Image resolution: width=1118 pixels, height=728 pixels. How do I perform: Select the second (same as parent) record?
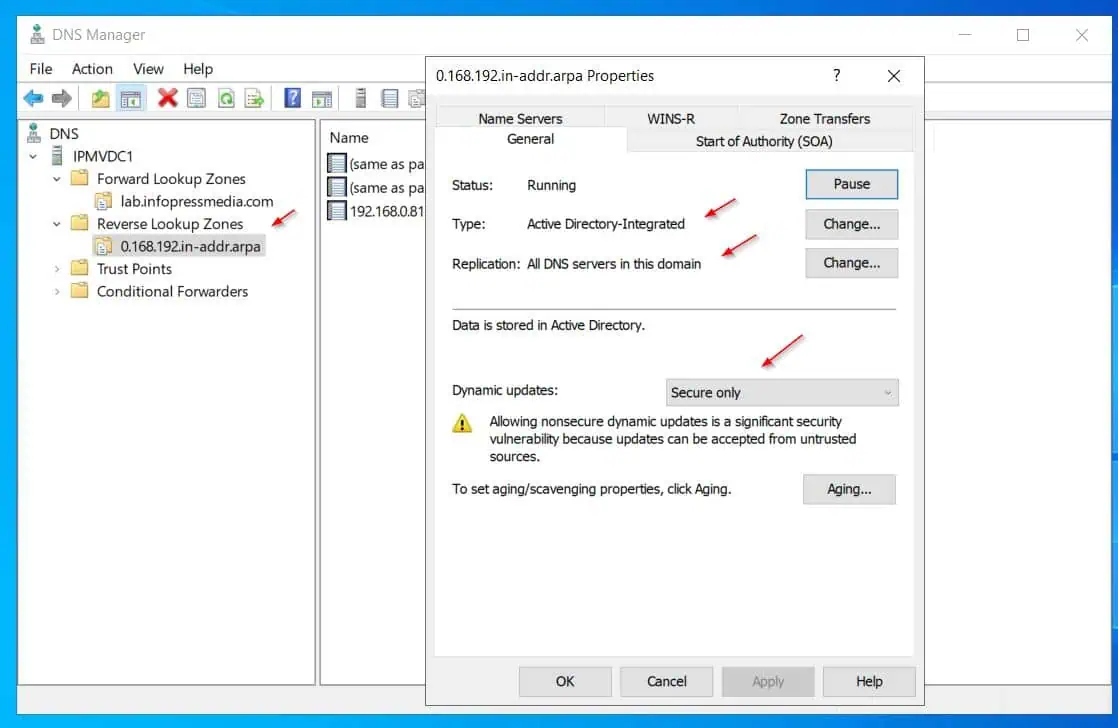(376, 188)
